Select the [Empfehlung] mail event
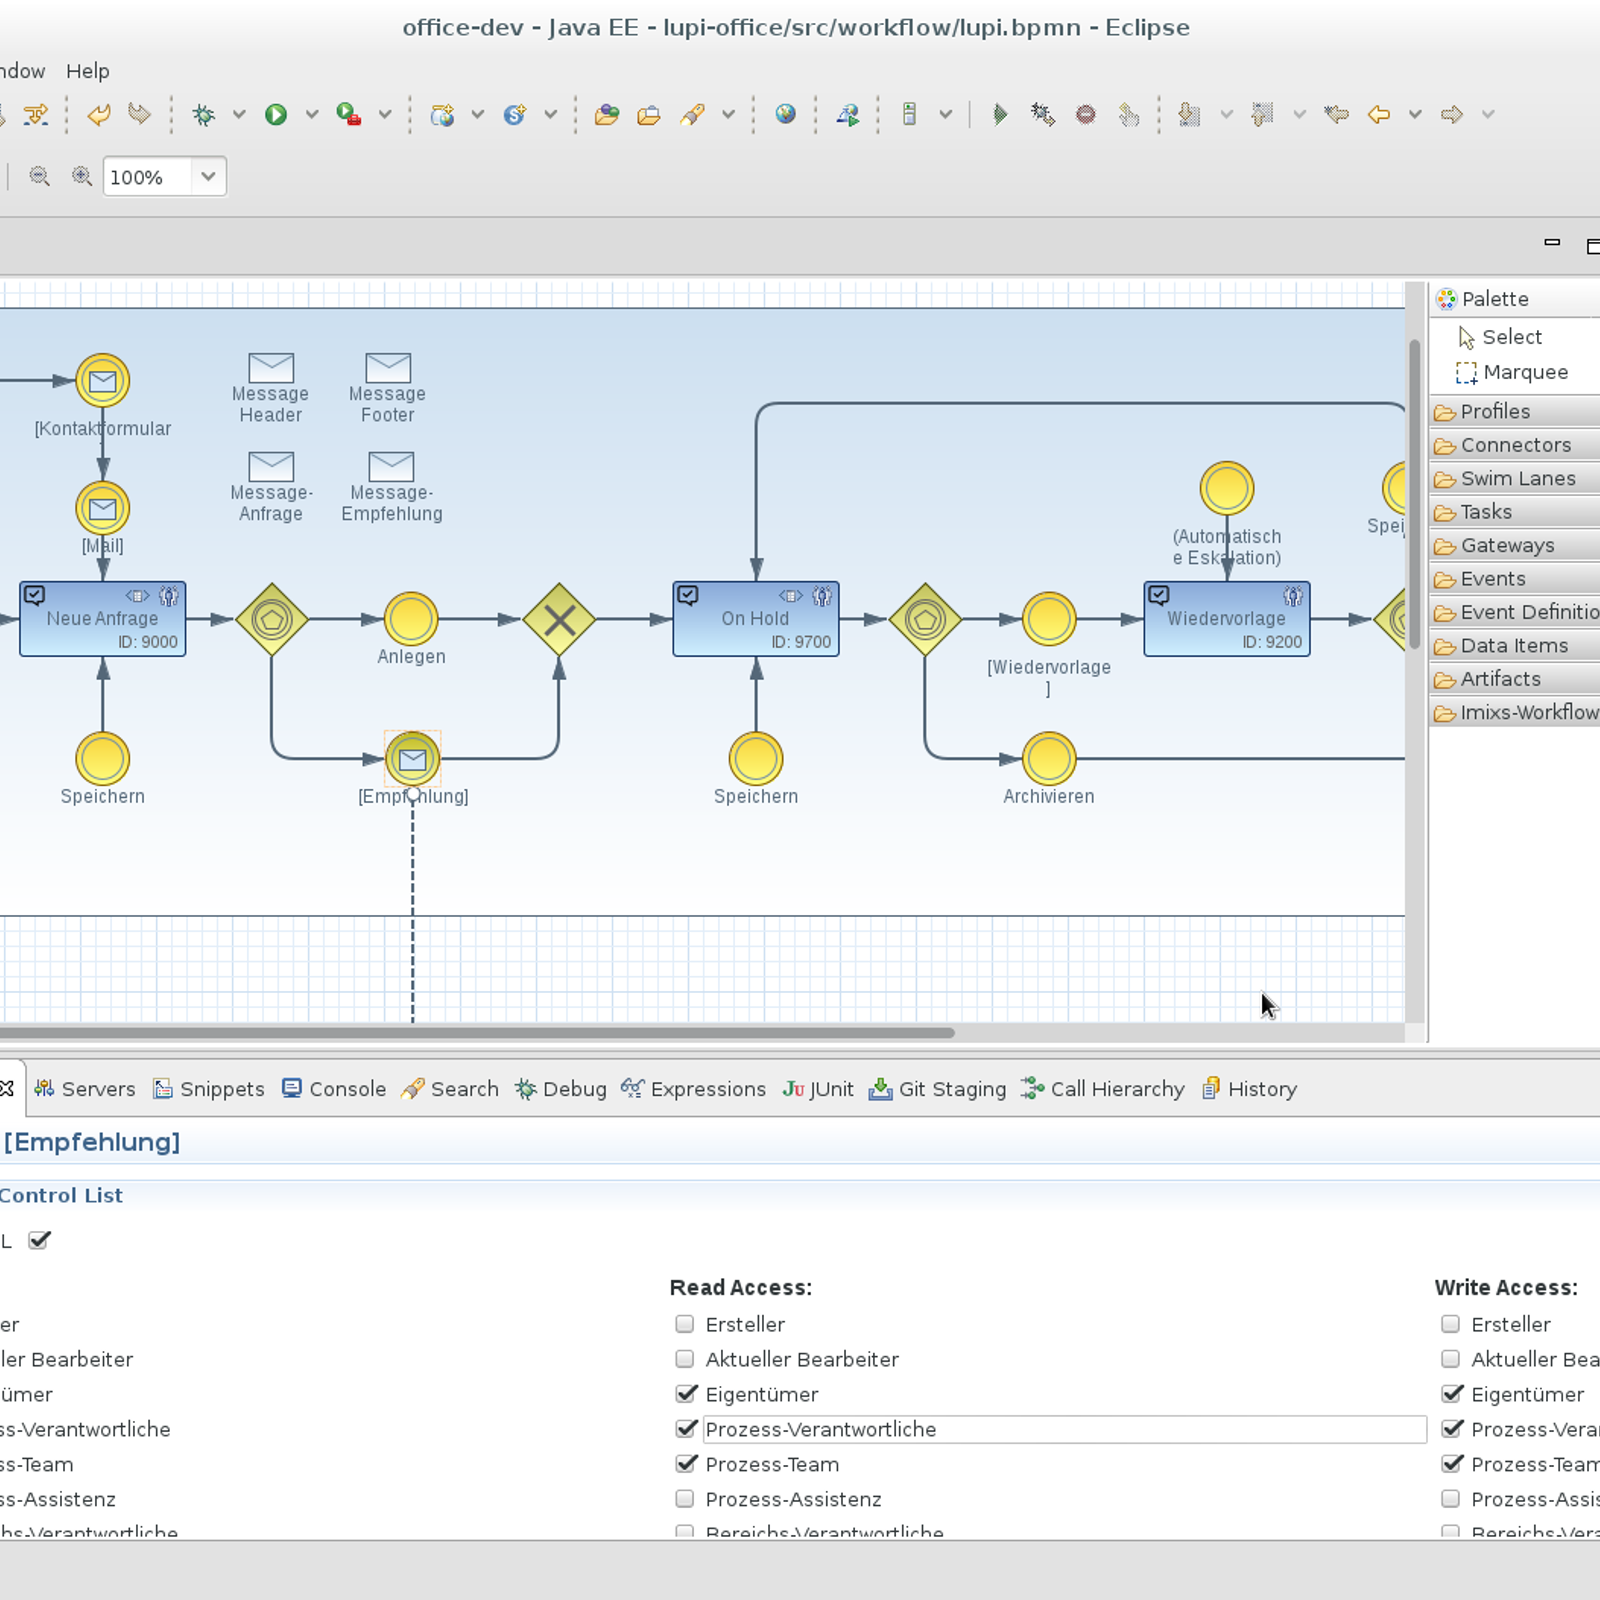Viewport: 1600px width, 1600px height. pyautogui.click(x=413, y=759)
